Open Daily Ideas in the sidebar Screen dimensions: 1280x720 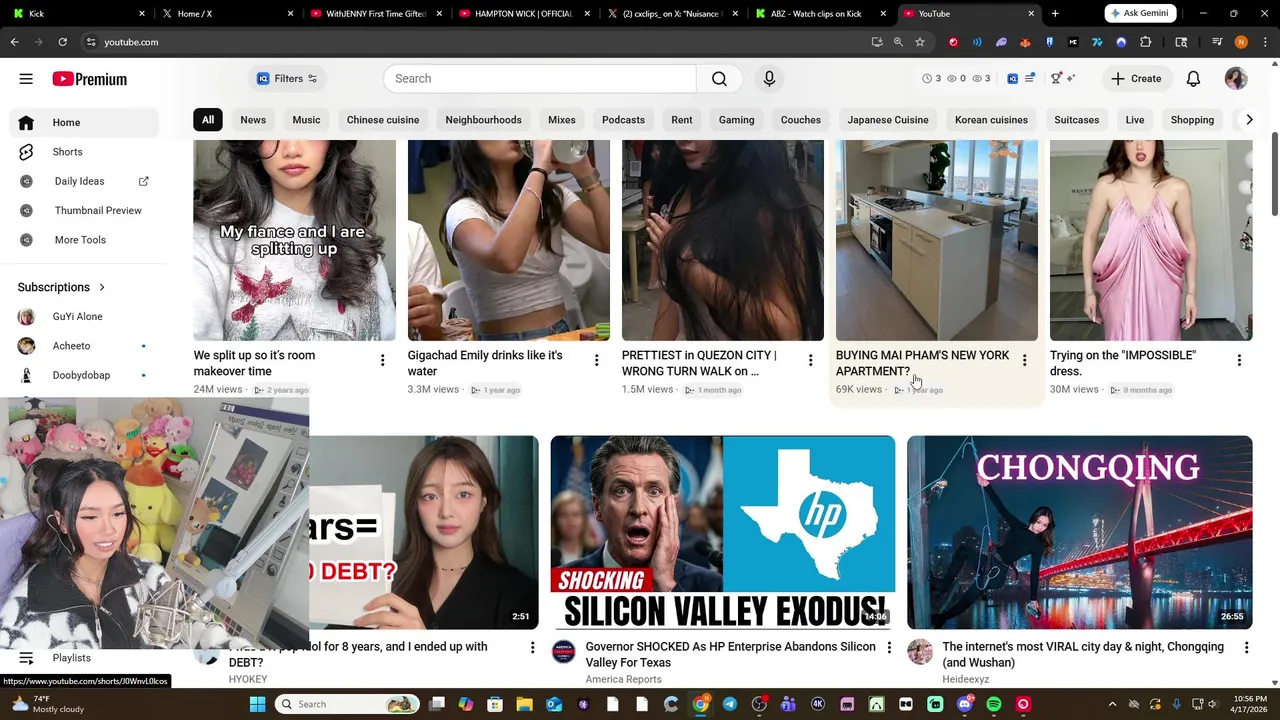tap(84, 181)
